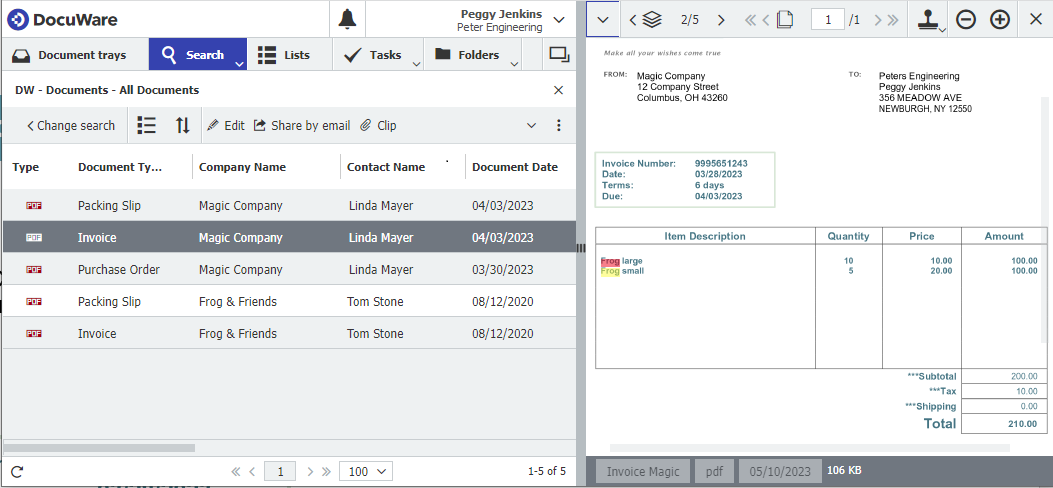Open the 100 results per page dropdown

pos(366,471)
